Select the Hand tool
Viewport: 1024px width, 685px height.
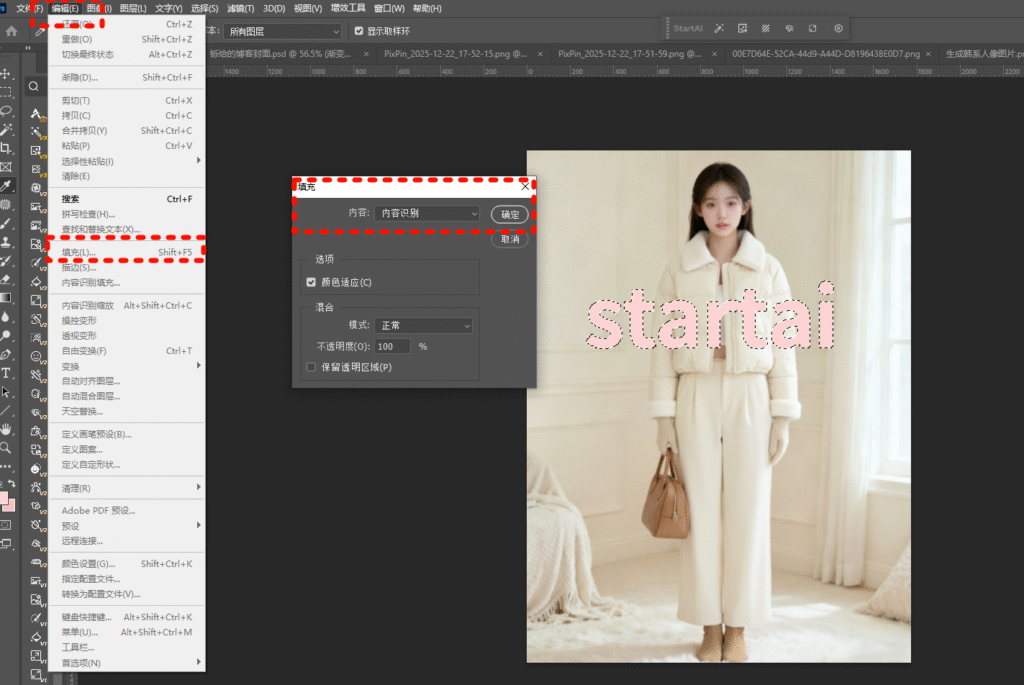pos(6,429)
